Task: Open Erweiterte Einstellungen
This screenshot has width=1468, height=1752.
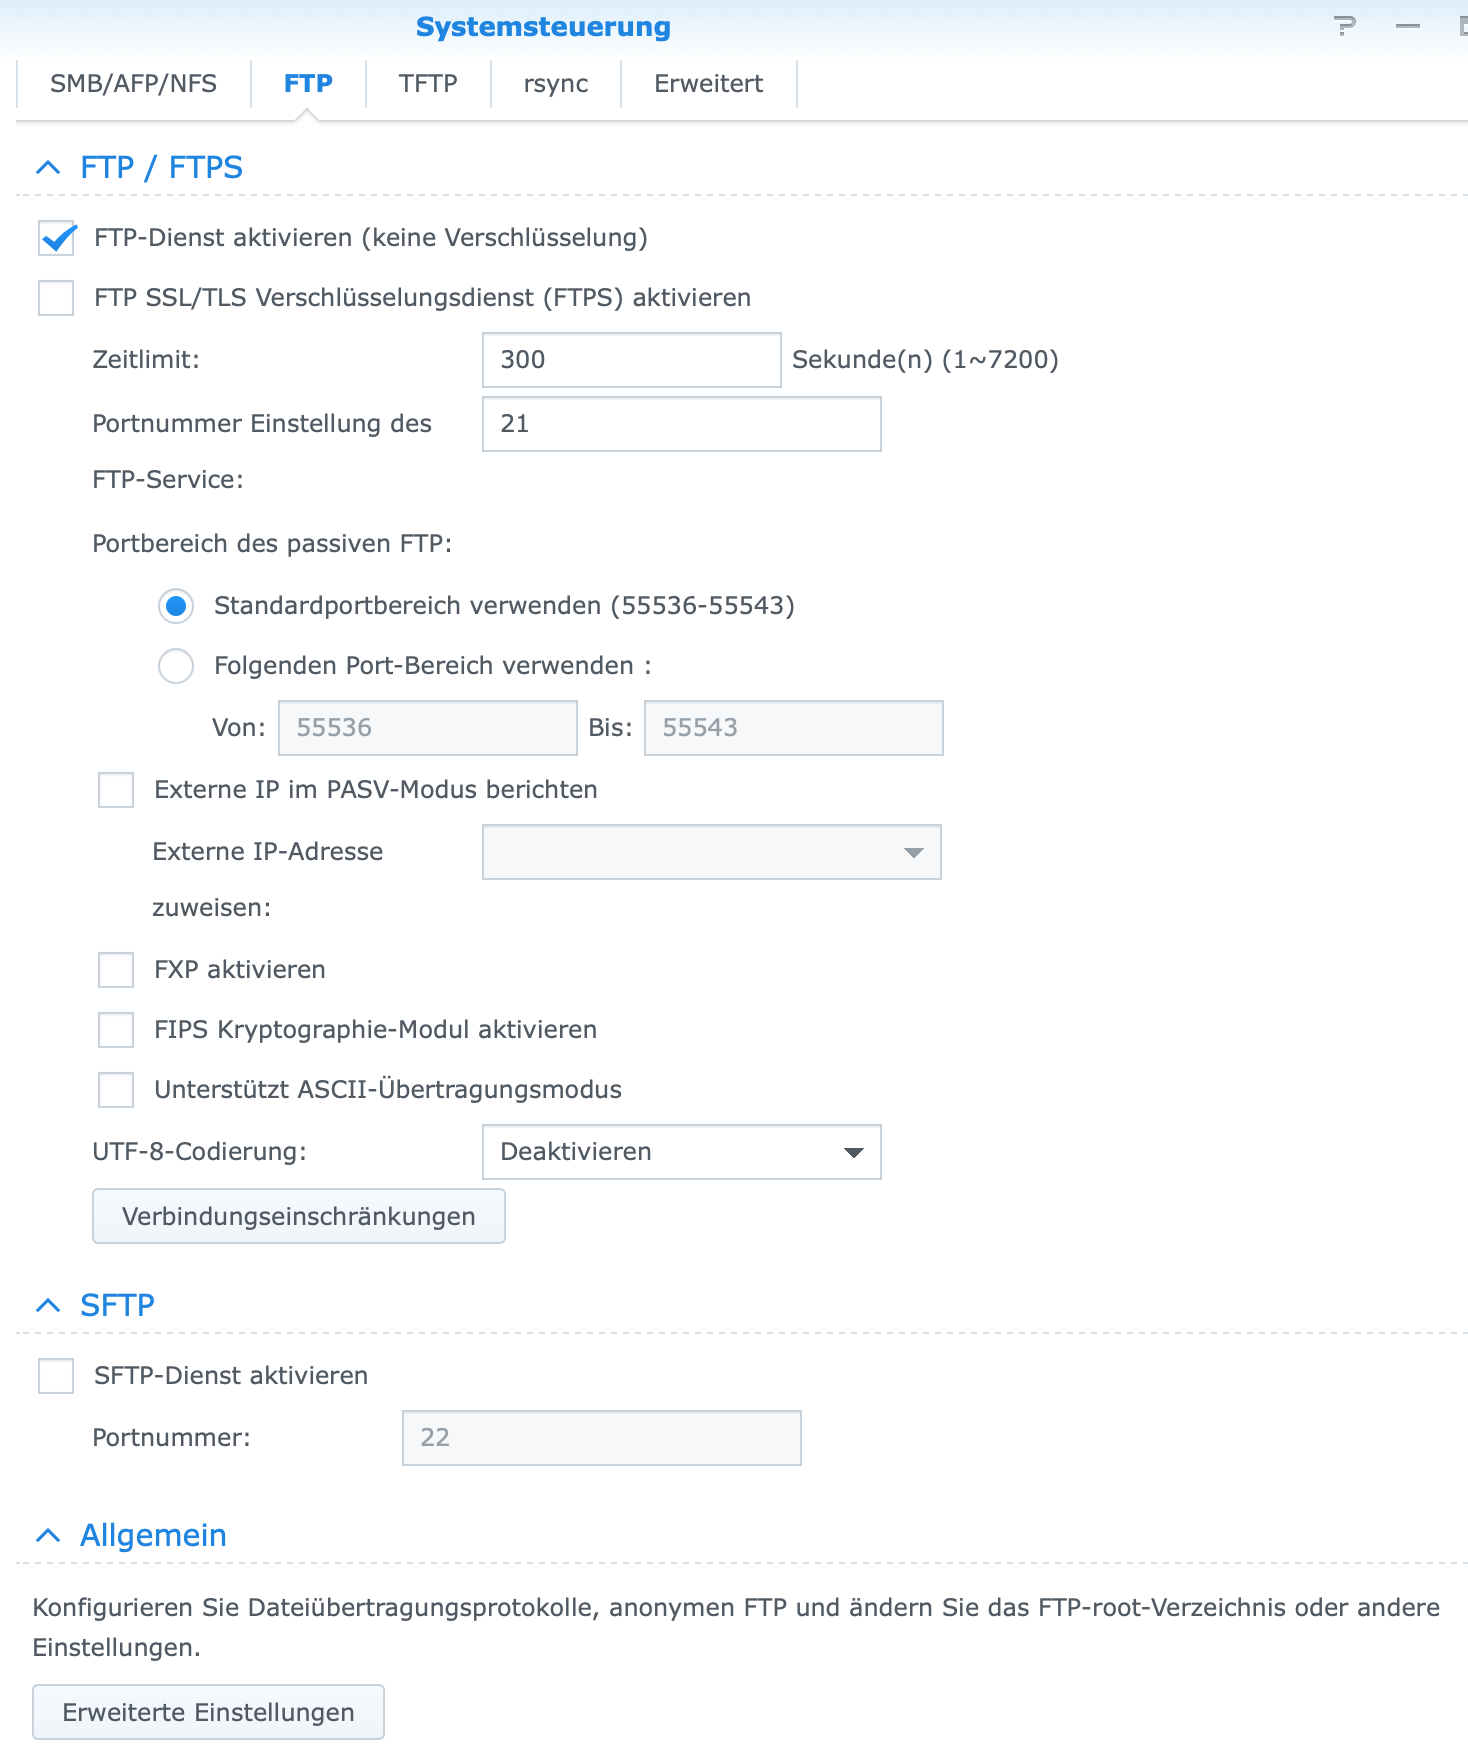Action: tap(208, 1712)
